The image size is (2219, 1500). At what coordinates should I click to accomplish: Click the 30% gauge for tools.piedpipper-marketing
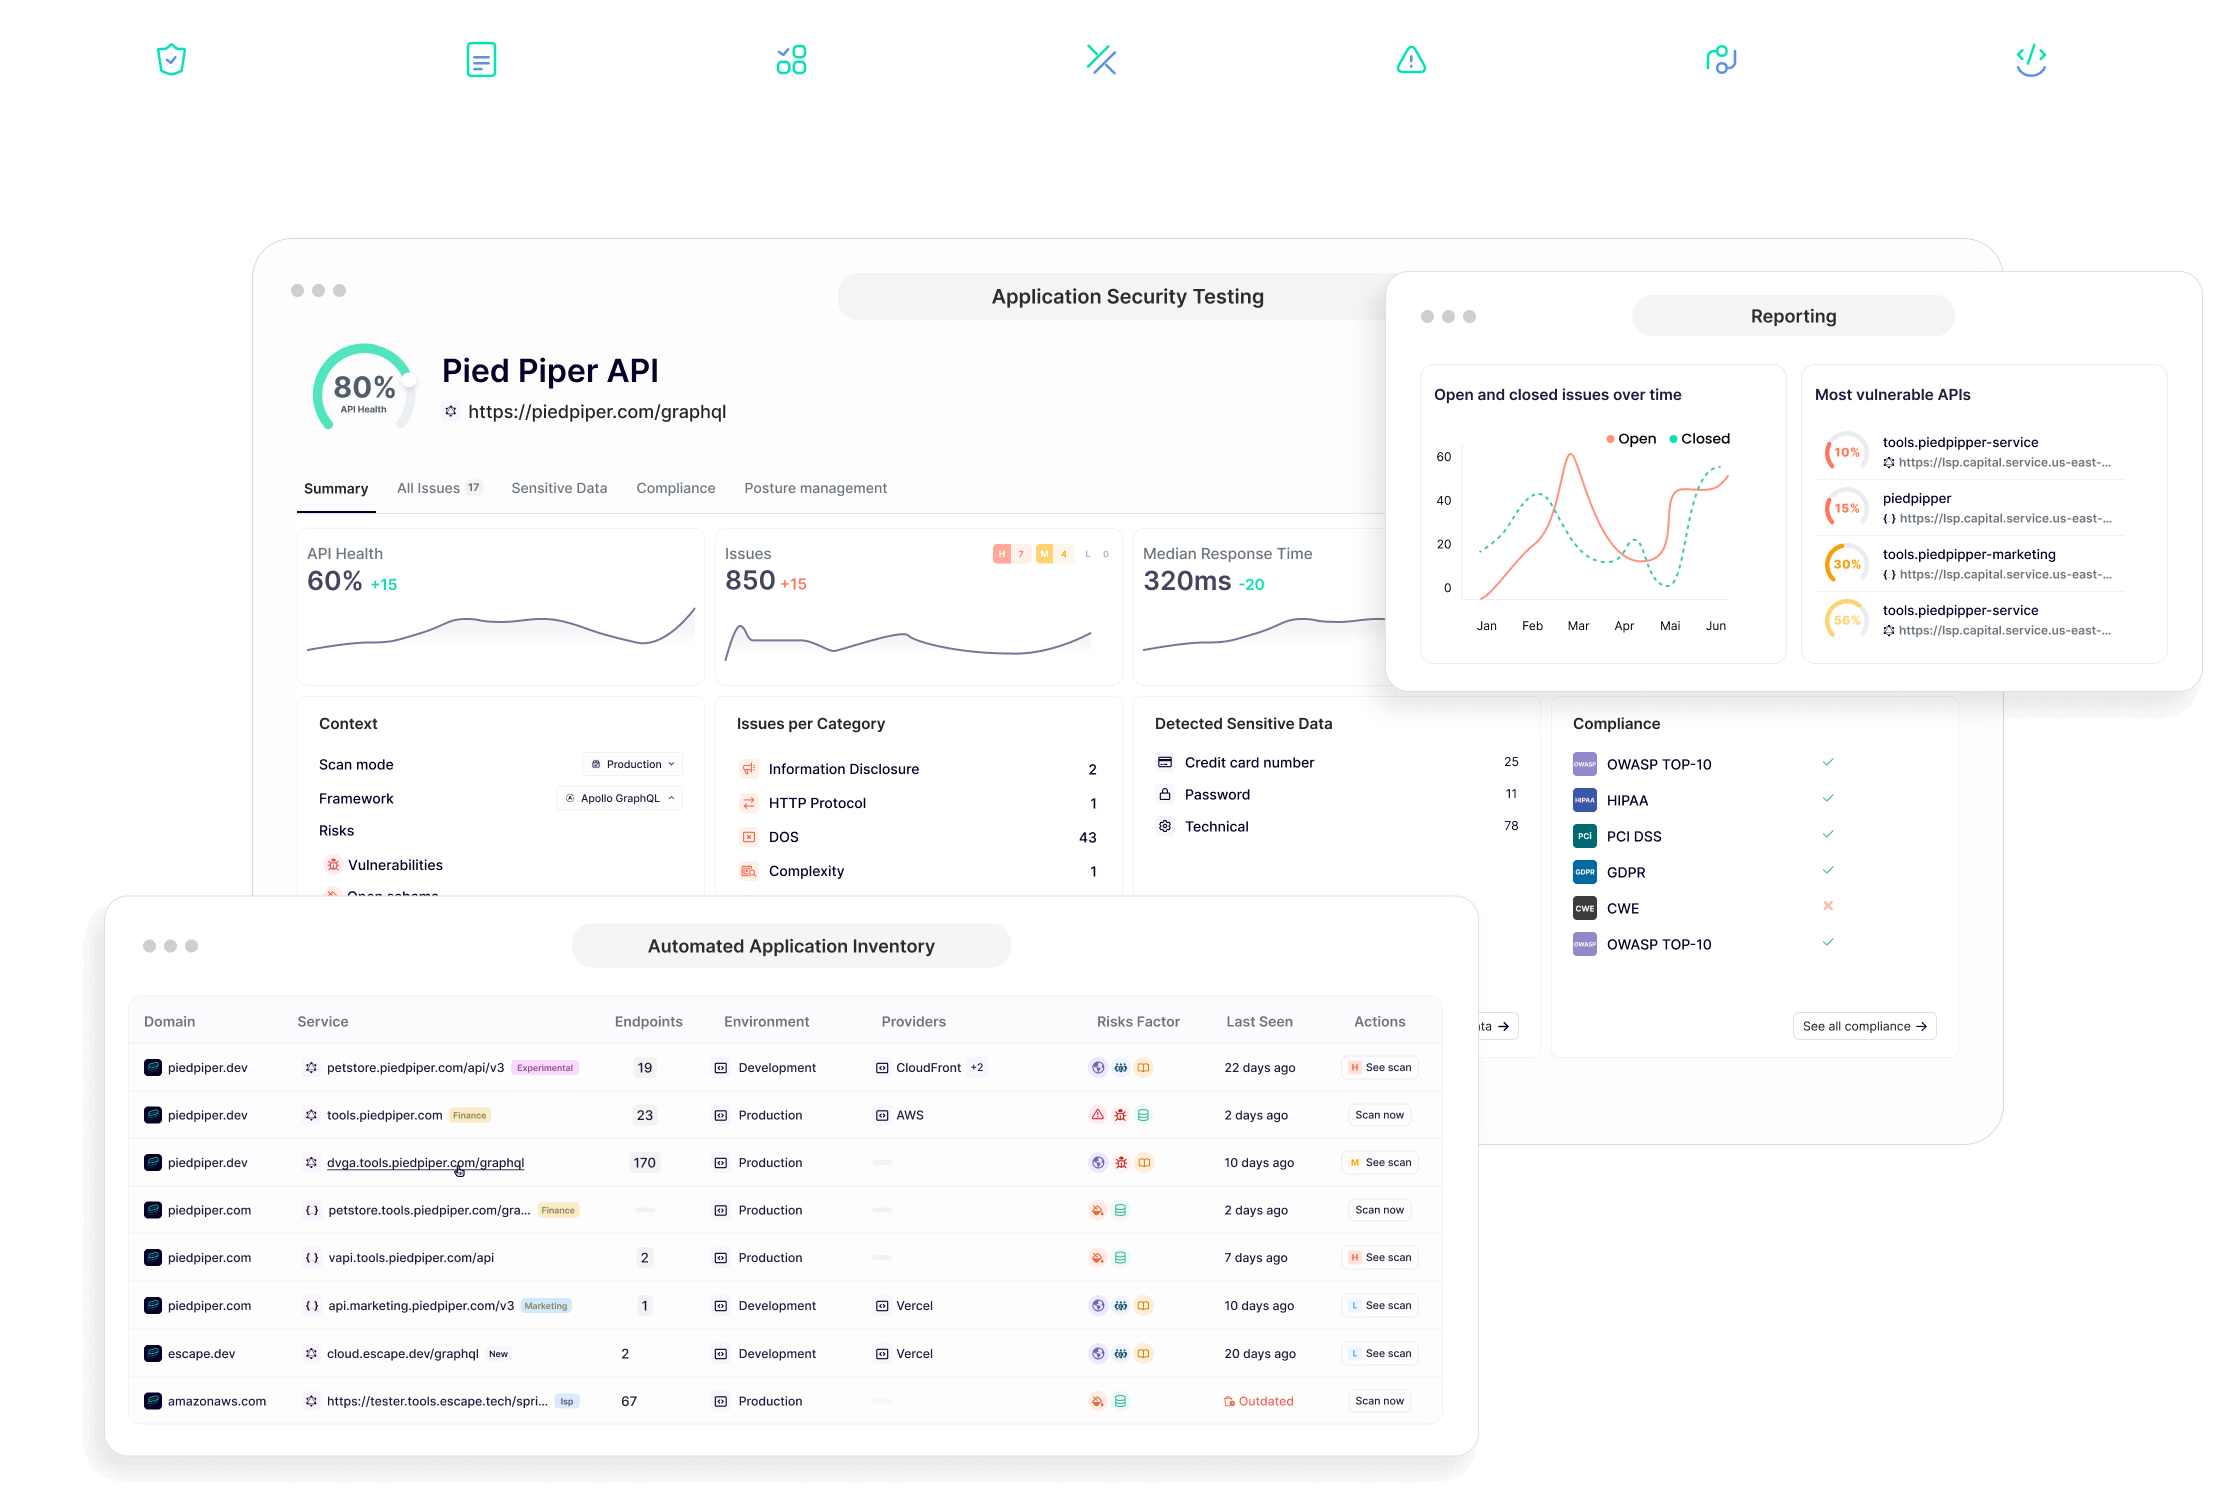tap(1846, 564)
